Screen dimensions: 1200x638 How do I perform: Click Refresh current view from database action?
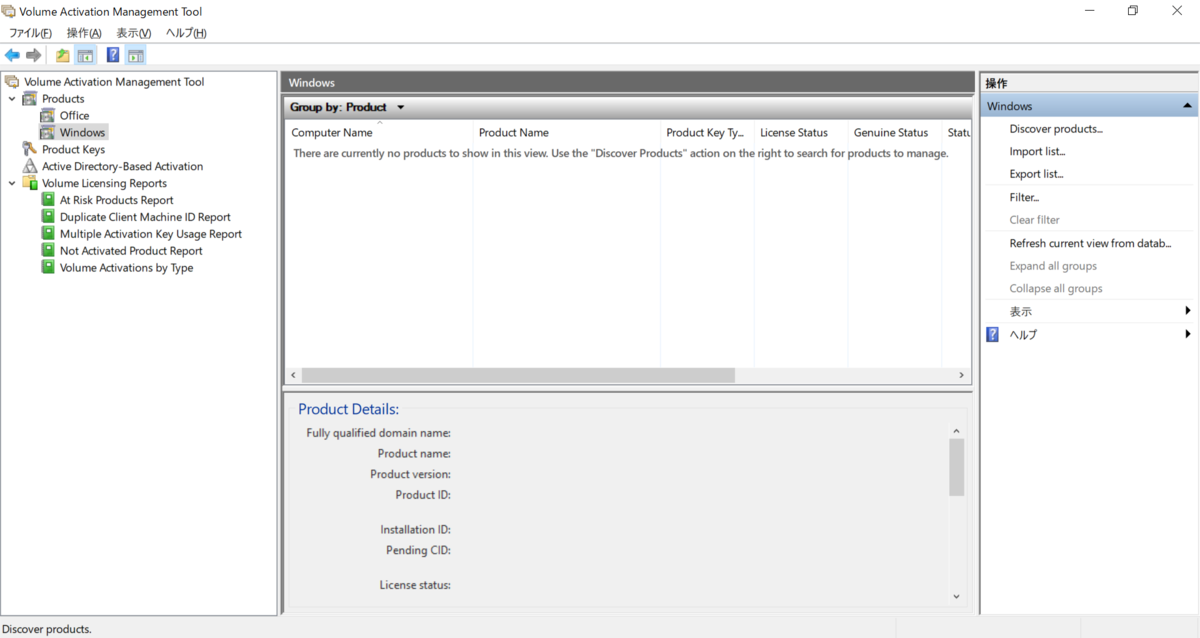point(1090,244)
